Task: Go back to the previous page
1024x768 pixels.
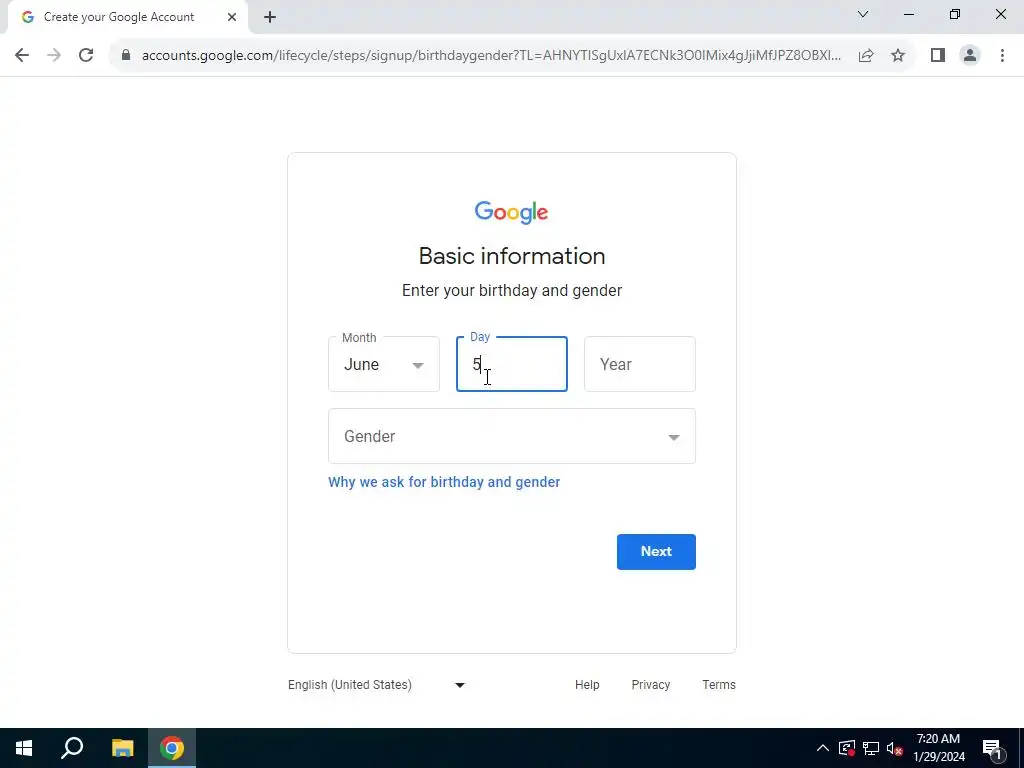Action: coord(22,56)
